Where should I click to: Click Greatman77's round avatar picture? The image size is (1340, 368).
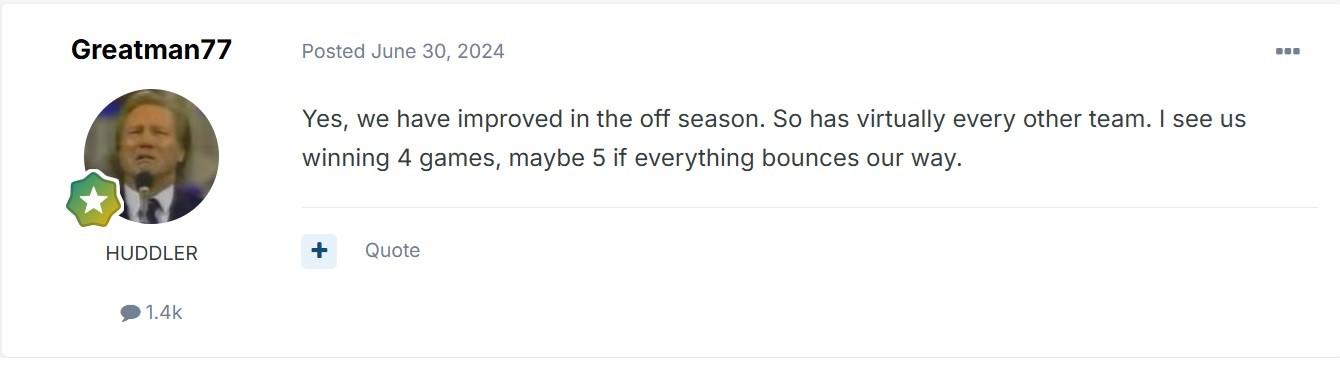click(x=151, y=156)
